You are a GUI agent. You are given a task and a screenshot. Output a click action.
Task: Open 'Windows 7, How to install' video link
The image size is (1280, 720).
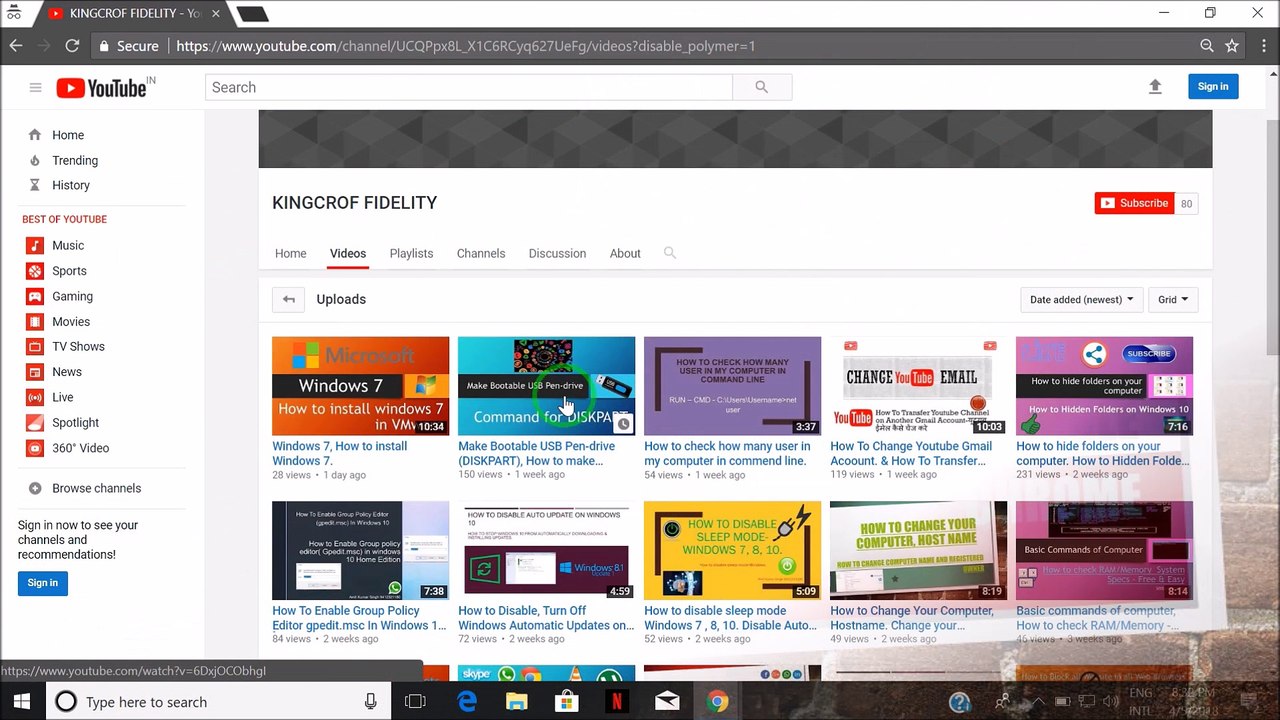tap(340, 453)
